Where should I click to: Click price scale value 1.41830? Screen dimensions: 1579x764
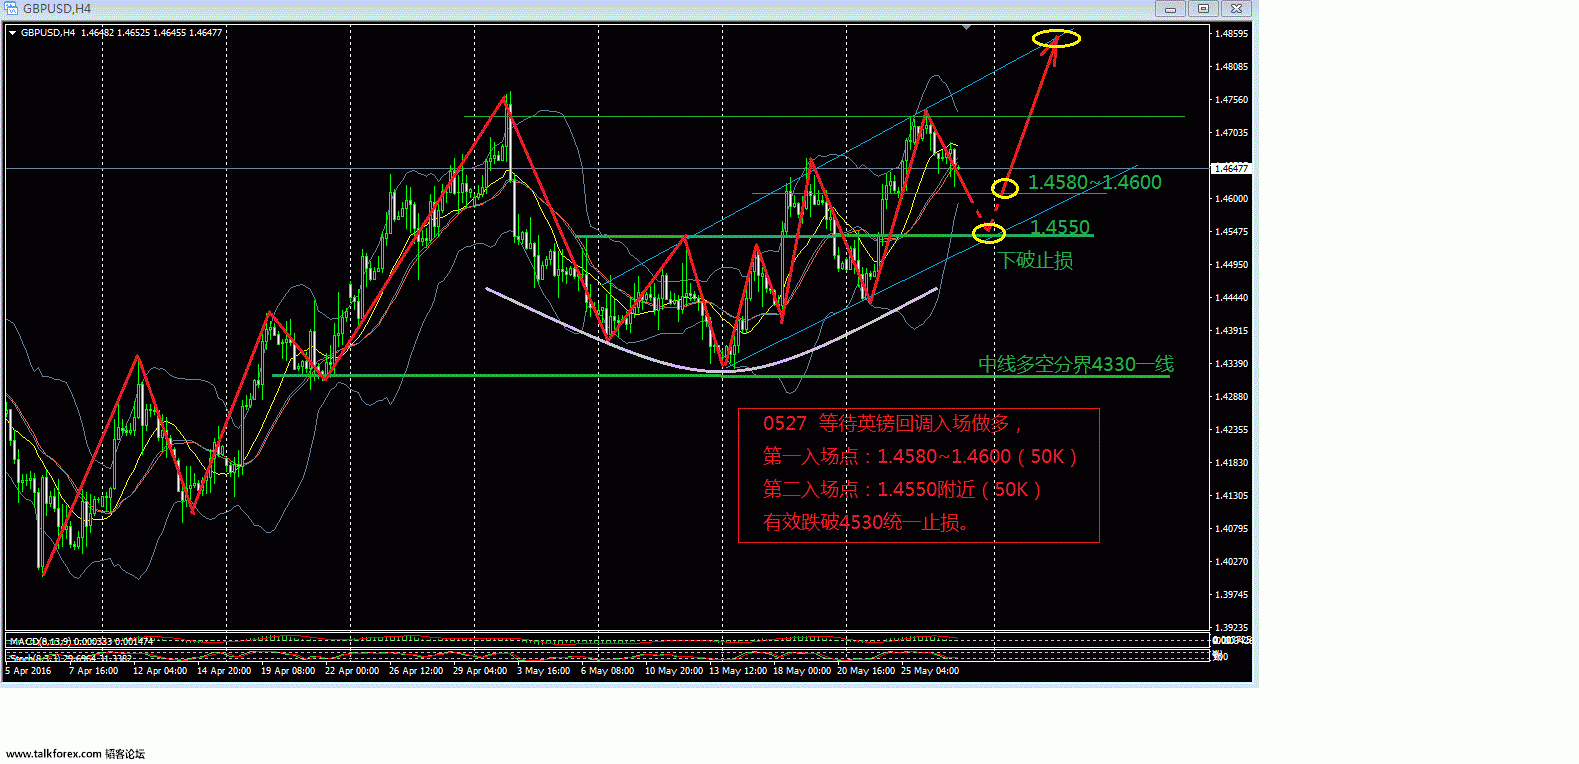tap(1231, 463)
